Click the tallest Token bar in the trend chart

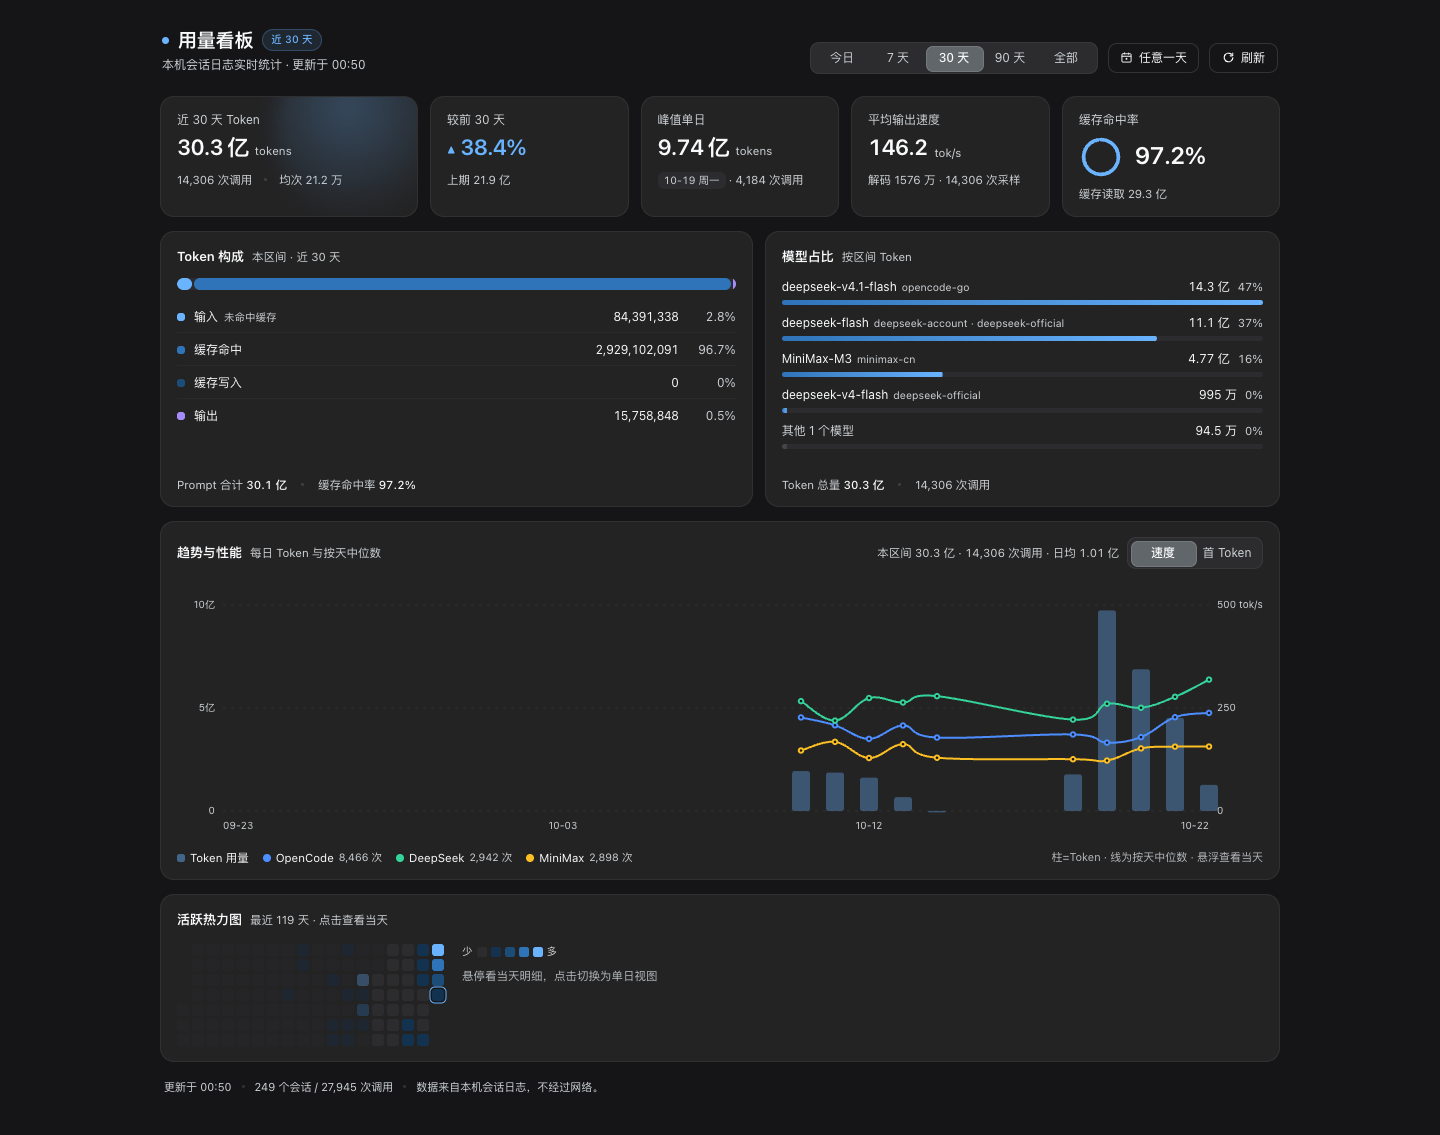pyautogui.click(x=1107, y=710)
